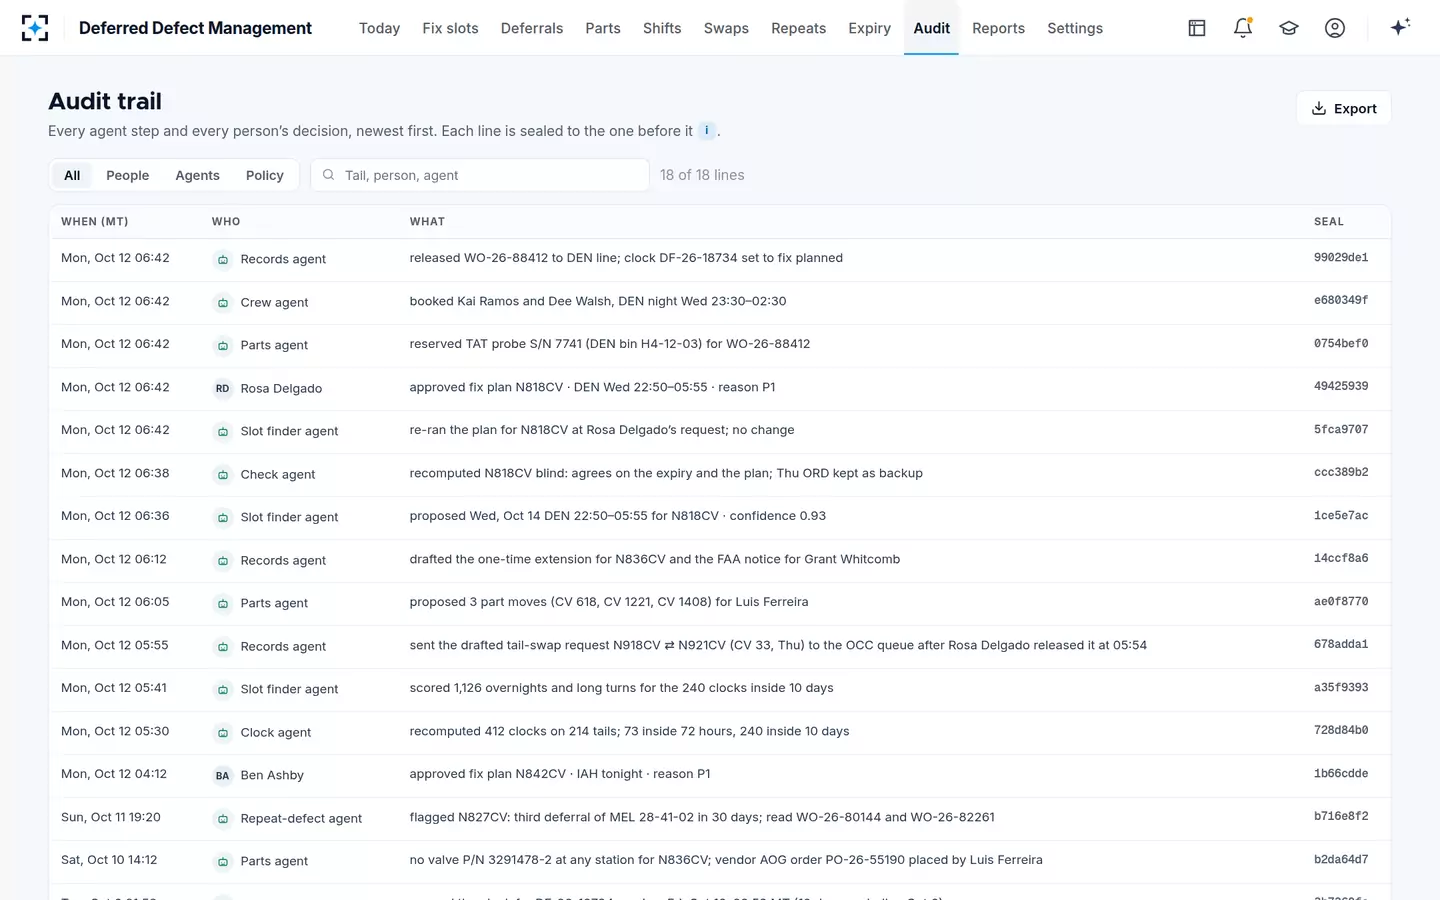Click the BA avatar for Ben Ashby
Screen dimensions: 1440x900
(x=223, y=775)
